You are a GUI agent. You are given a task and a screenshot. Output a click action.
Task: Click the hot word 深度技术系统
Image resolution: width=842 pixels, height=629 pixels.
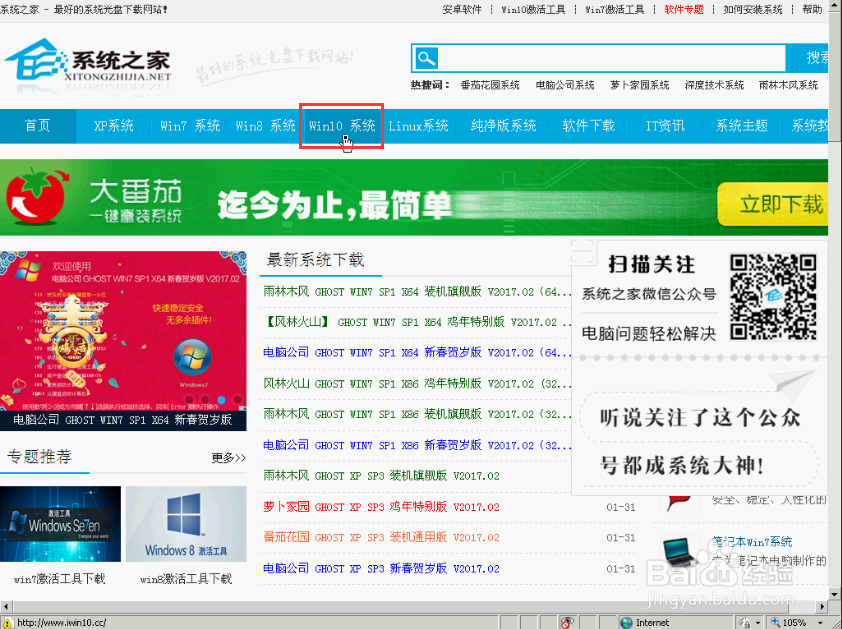[714, 85]
